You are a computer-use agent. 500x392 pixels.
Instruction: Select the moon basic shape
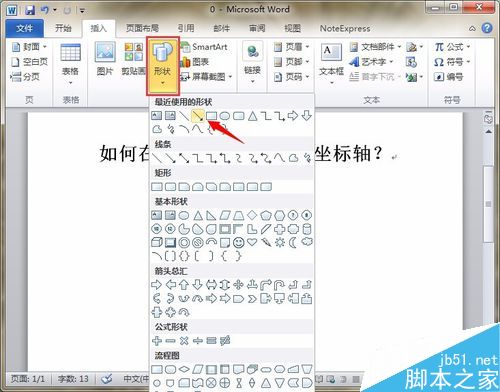point(293,242)
